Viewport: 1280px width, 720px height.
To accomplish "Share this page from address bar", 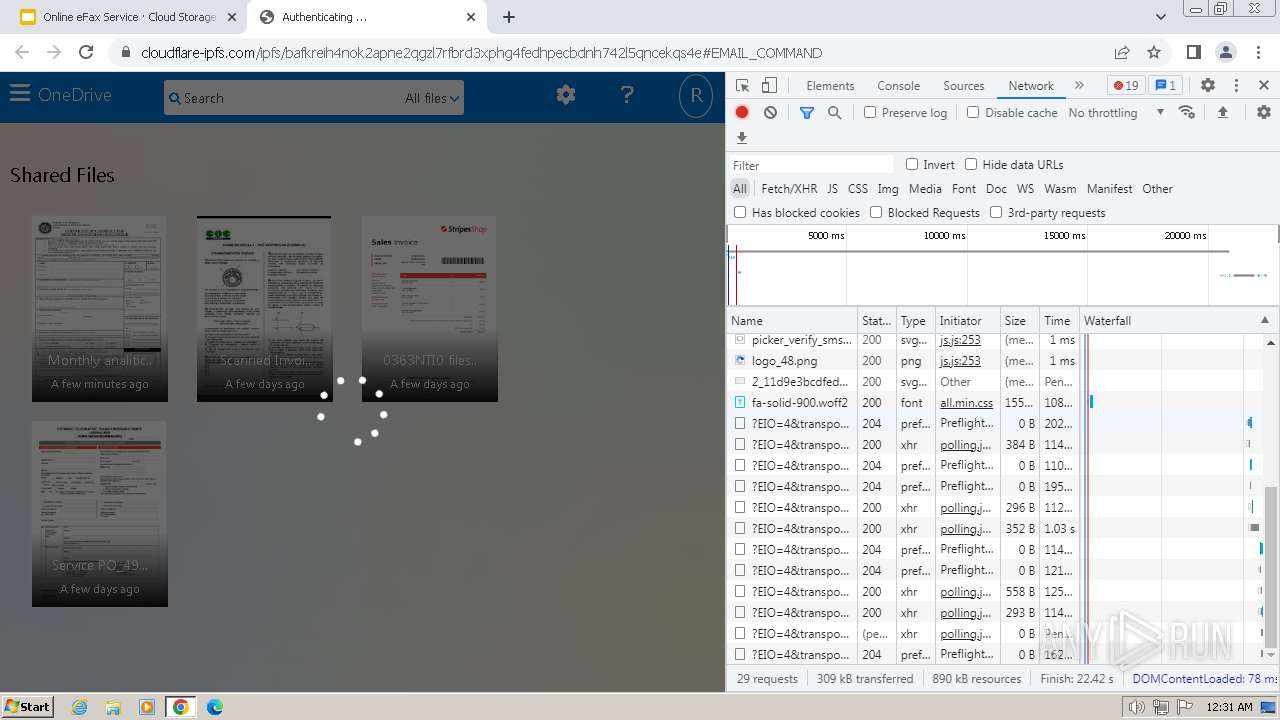I will pyautogui.click(x=1122, y=52).
